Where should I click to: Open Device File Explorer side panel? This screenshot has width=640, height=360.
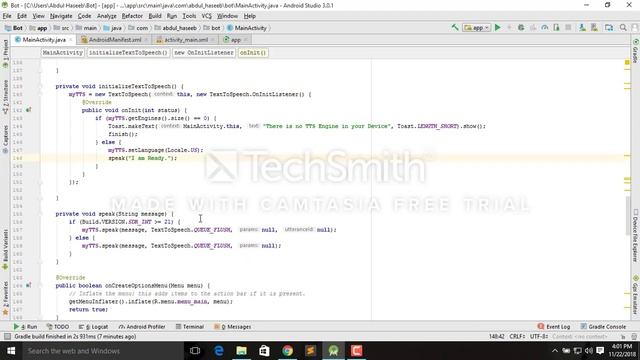tap(636, 236)
